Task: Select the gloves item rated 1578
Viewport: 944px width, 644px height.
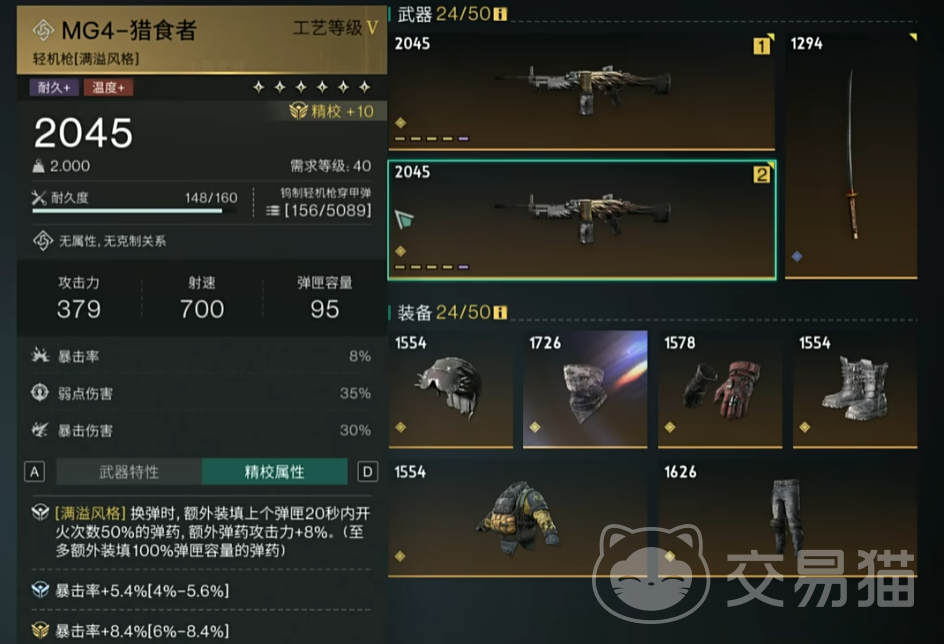Action: point(720,389)
